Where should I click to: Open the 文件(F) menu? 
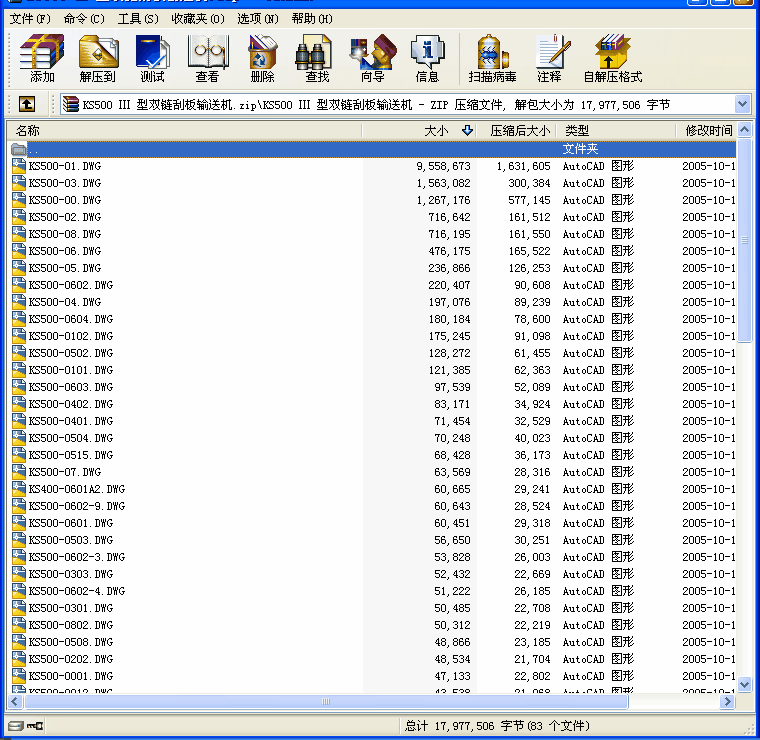tap(29, 19)
